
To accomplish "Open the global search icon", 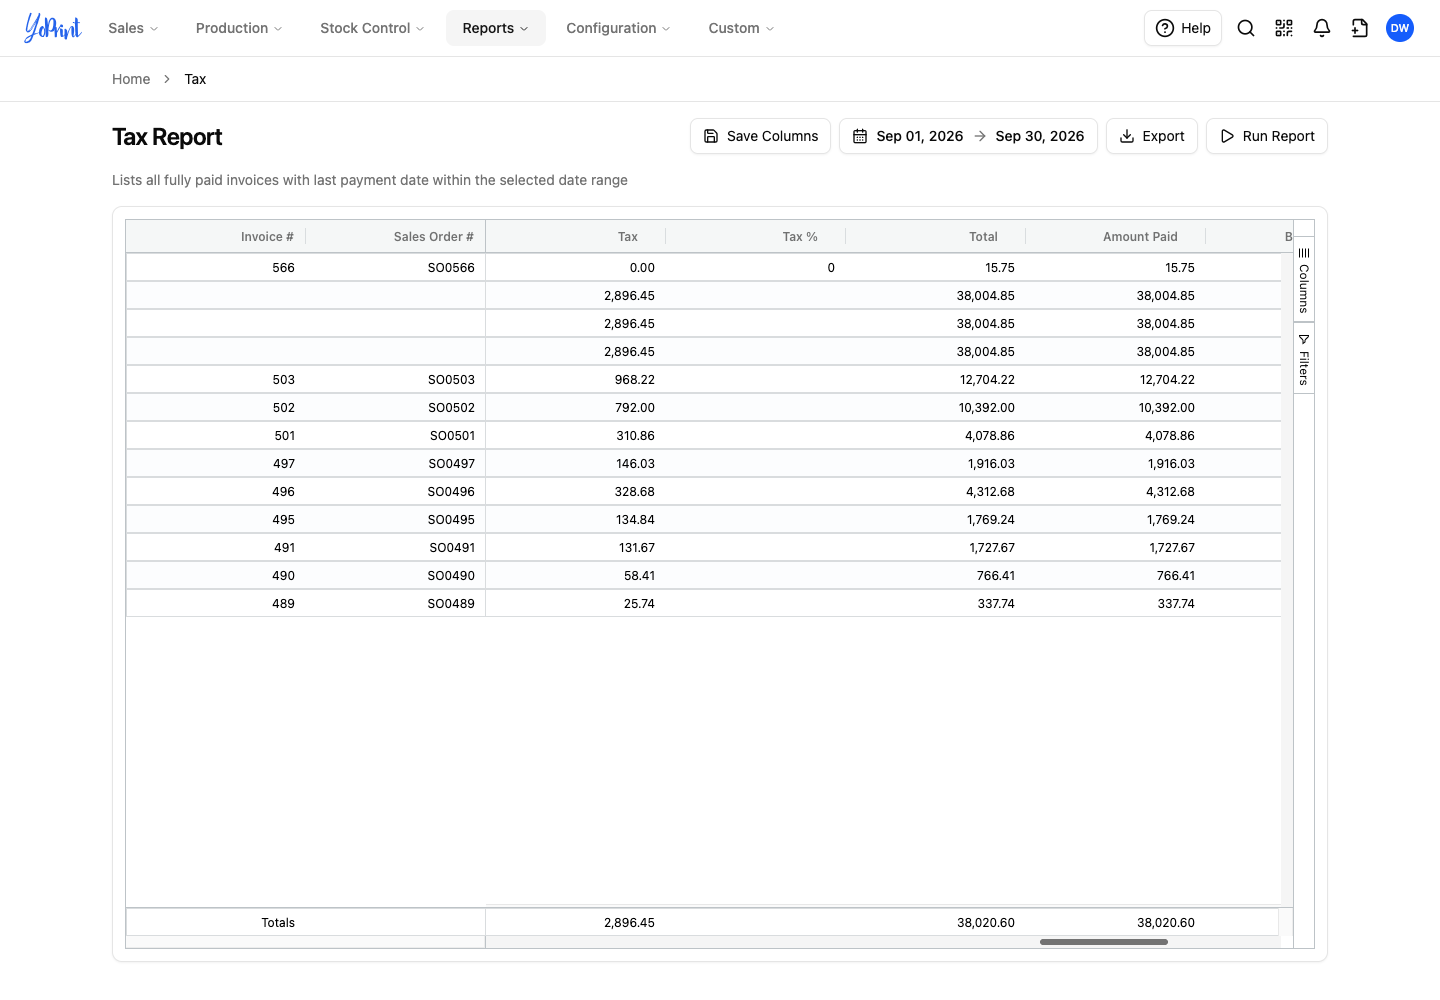I will (x=1246, y=28).
